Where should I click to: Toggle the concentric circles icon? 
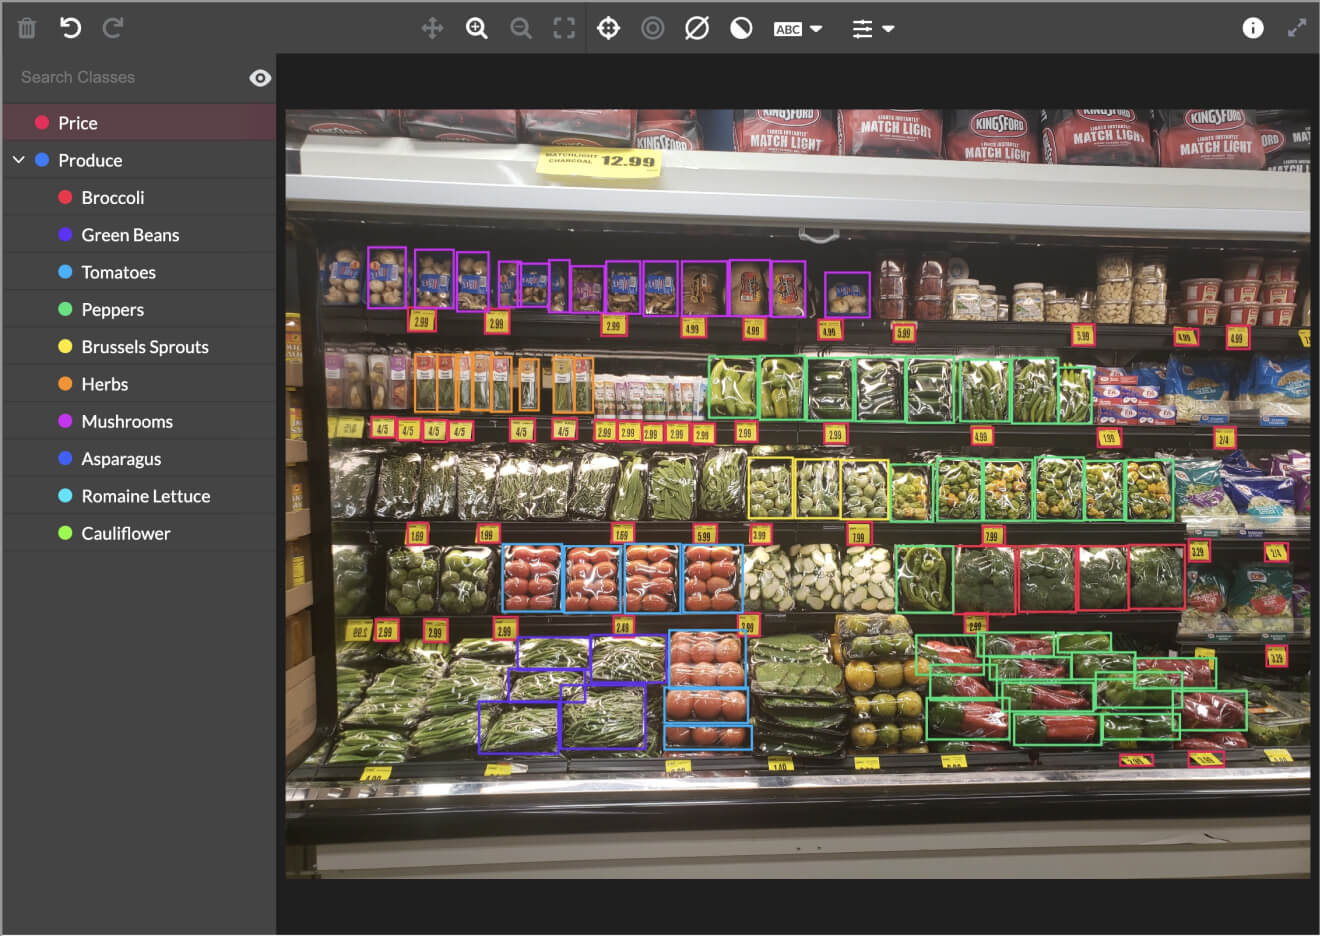(653, 28)
